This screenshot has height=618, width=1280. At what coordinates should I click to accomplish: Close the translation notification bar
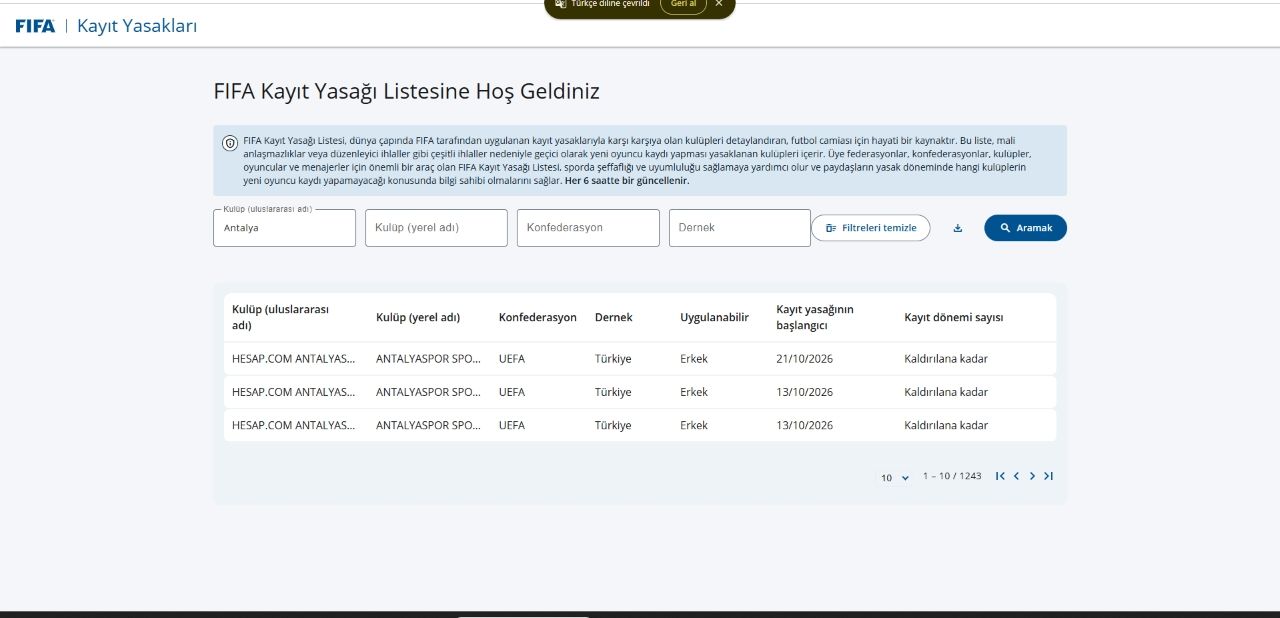click(718, 4)
